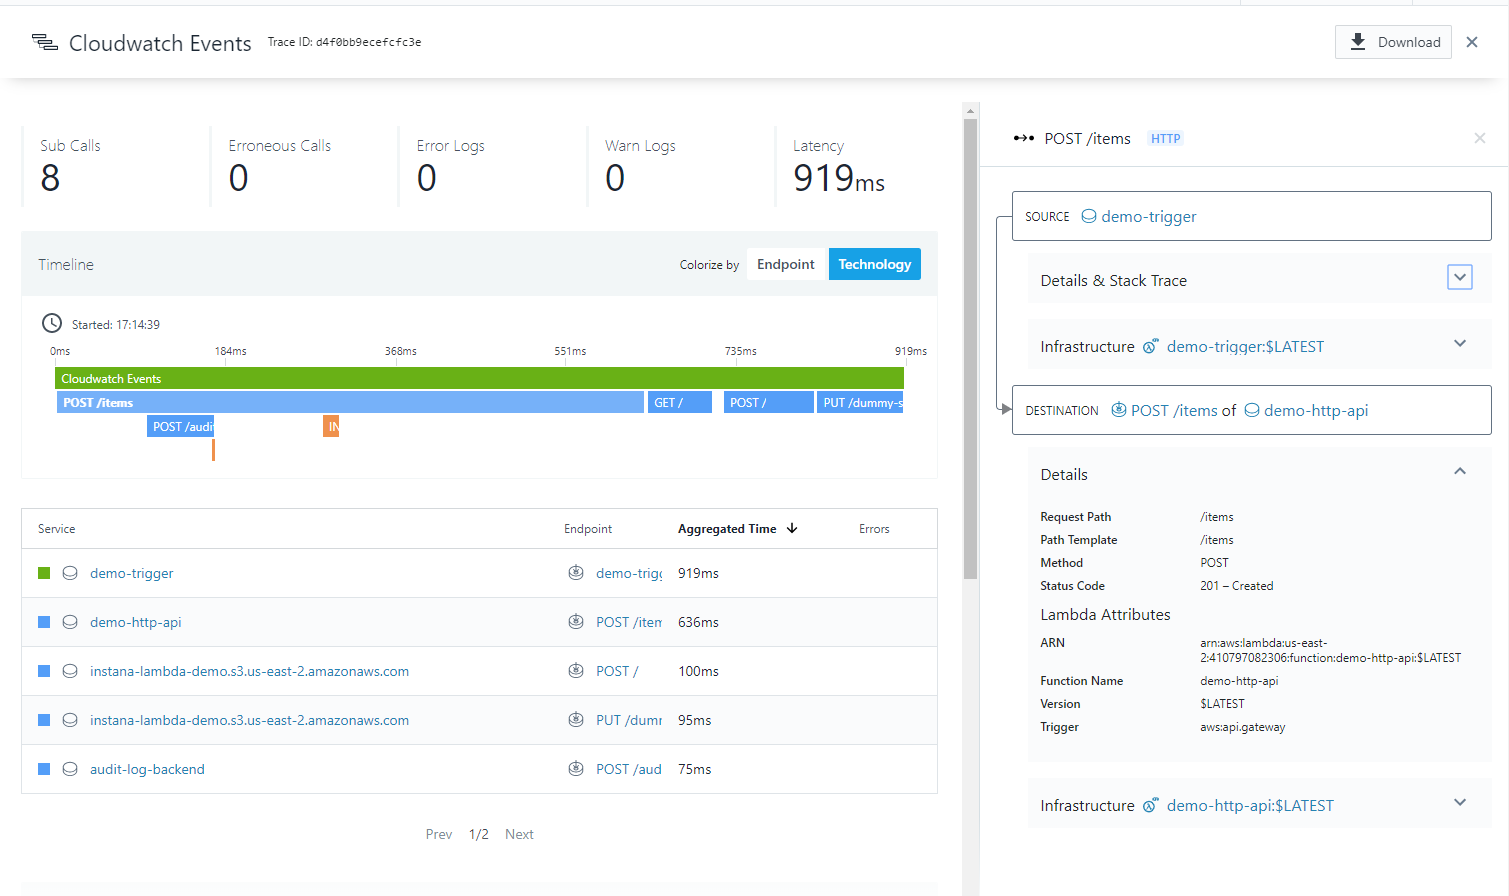
Task: Click the Sub Calls count 8
Action: (x=50, y=178)
